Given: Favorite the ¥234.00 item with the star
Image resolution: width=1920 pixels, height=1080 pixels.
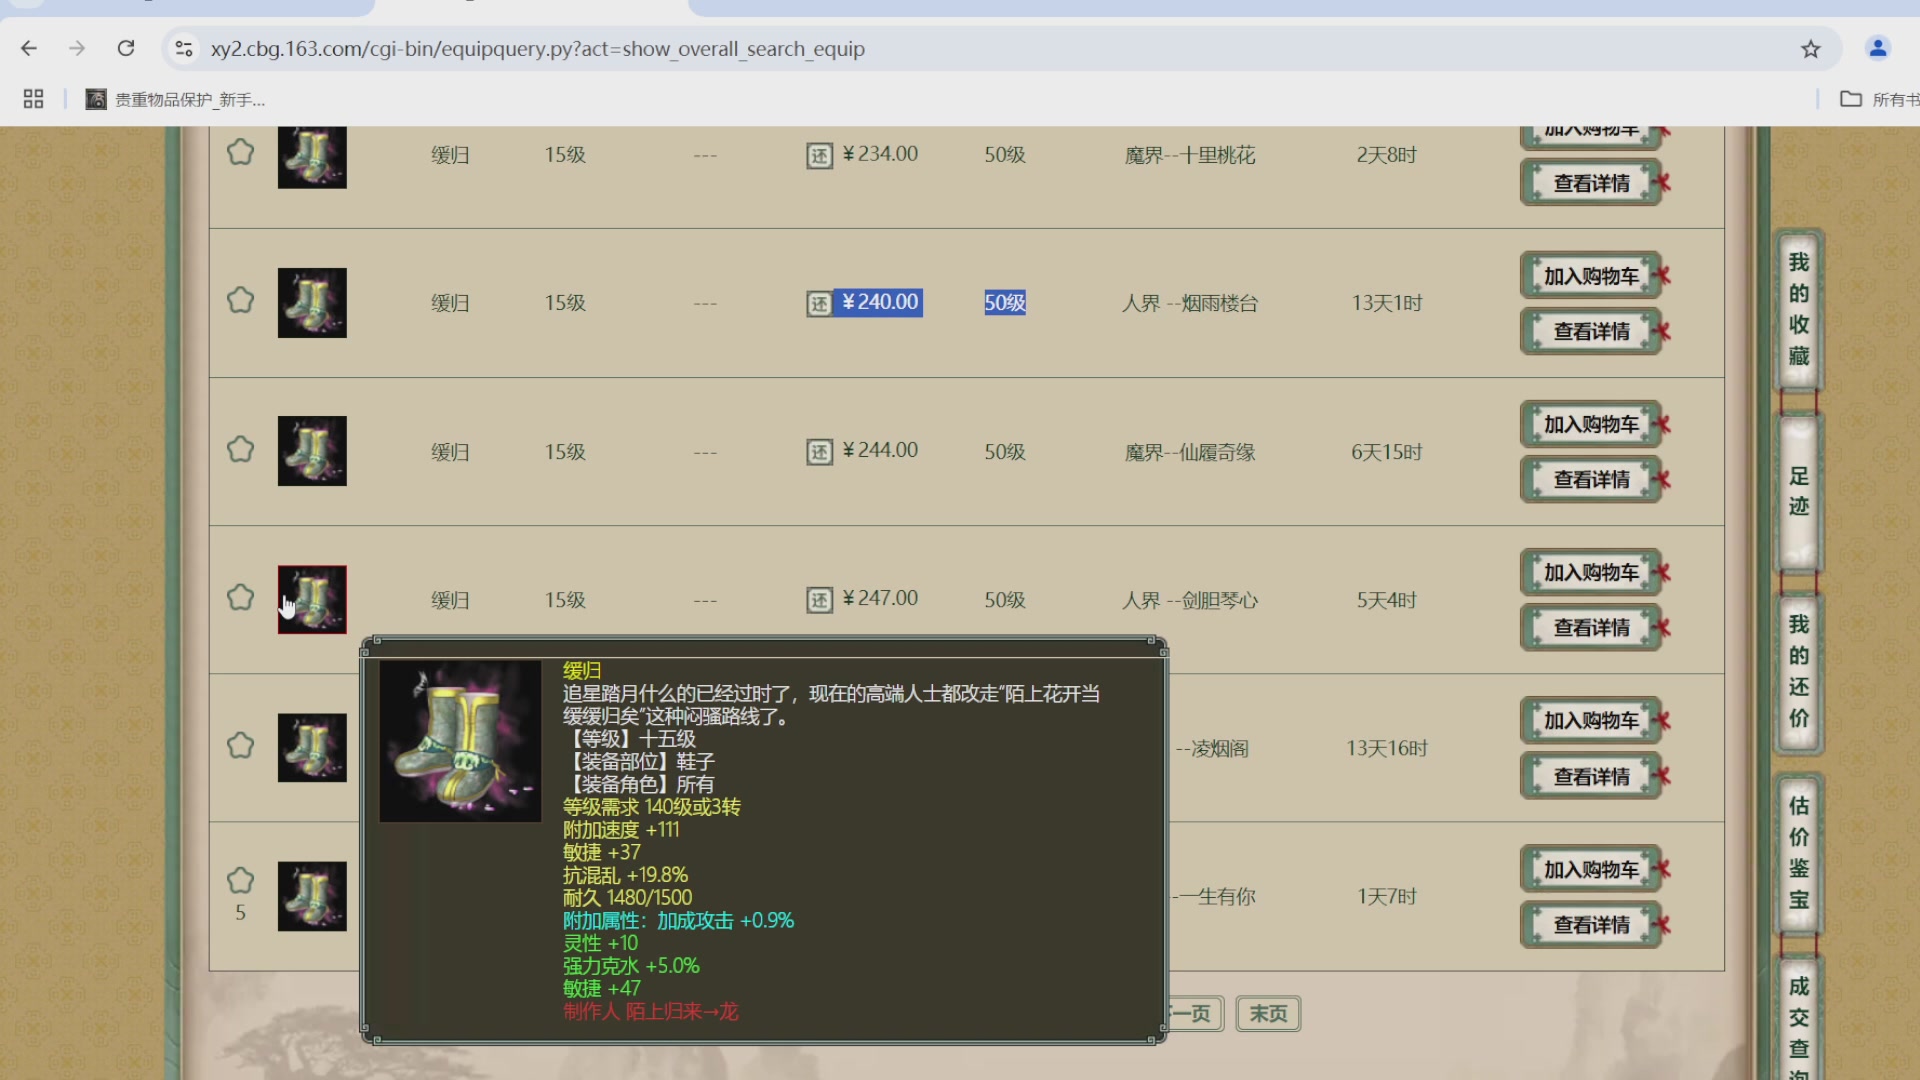Looking at the screenshot, I should point(240,153).
